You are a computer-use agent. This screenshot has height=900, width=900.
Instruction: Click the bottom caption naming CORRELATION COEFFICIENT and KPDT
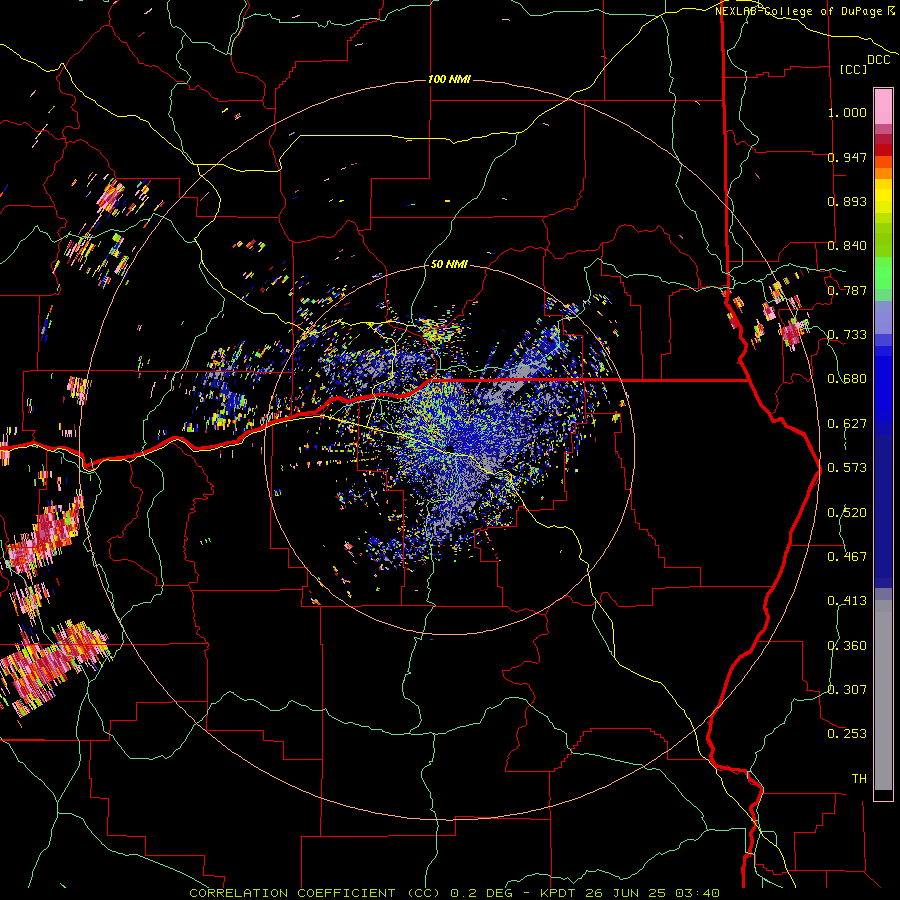pos(454,893)
